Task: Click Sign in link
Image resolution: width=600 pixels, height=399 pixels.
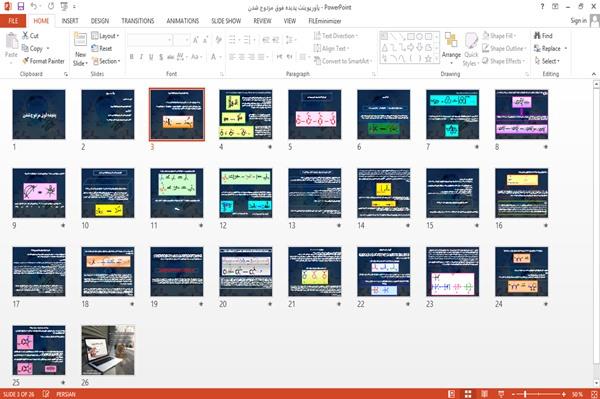Action: [x=578, y=21]
